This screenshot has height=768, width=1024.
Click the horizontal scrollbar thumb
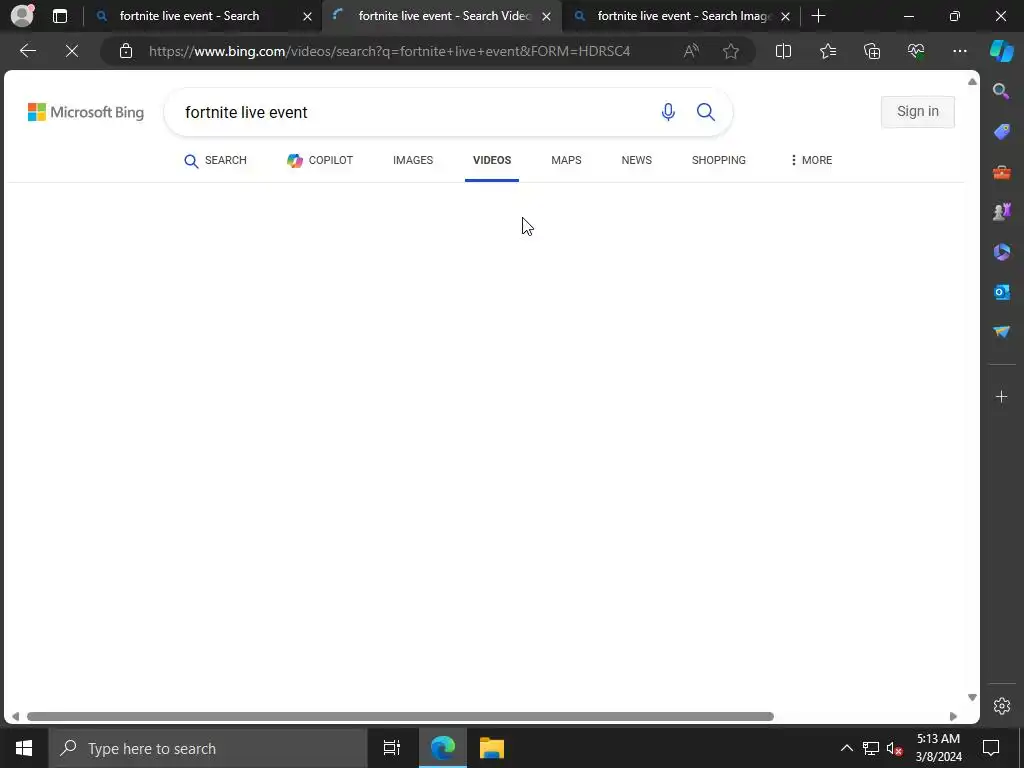point(400,716)
